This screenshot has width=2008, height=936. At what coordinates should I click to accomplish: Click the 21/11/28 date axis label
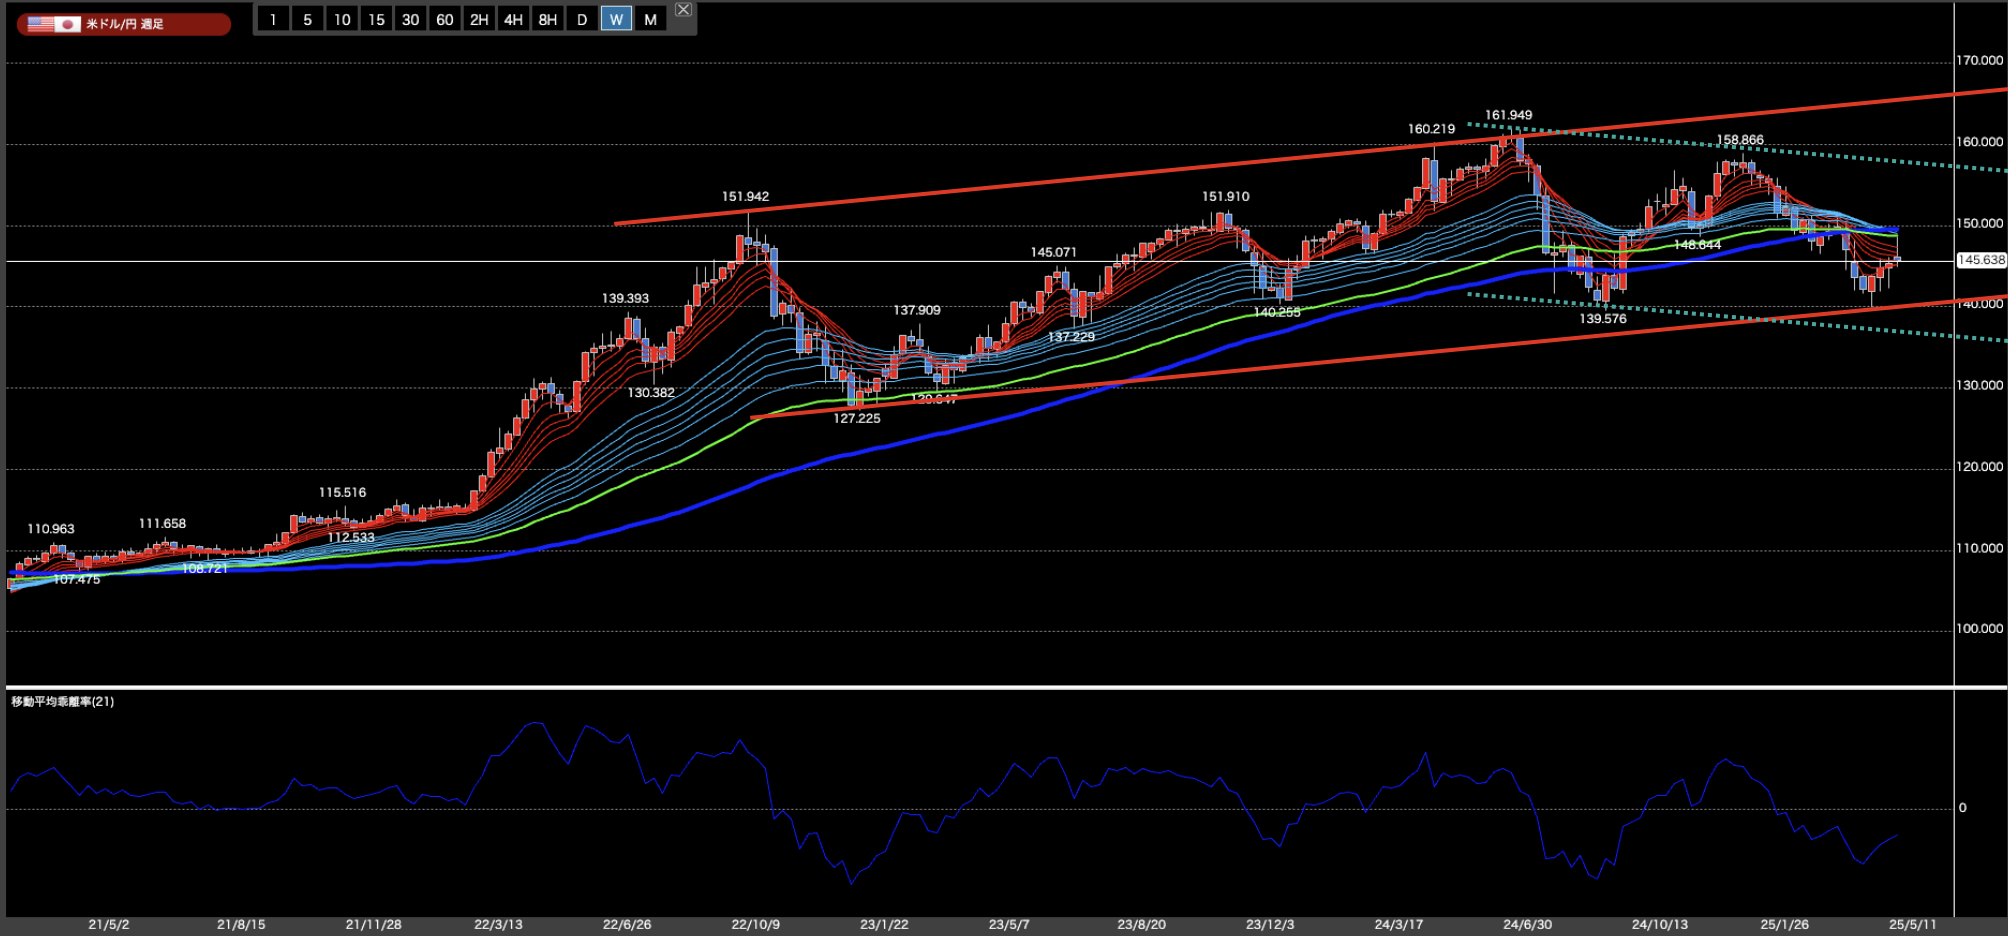(373, 925)
